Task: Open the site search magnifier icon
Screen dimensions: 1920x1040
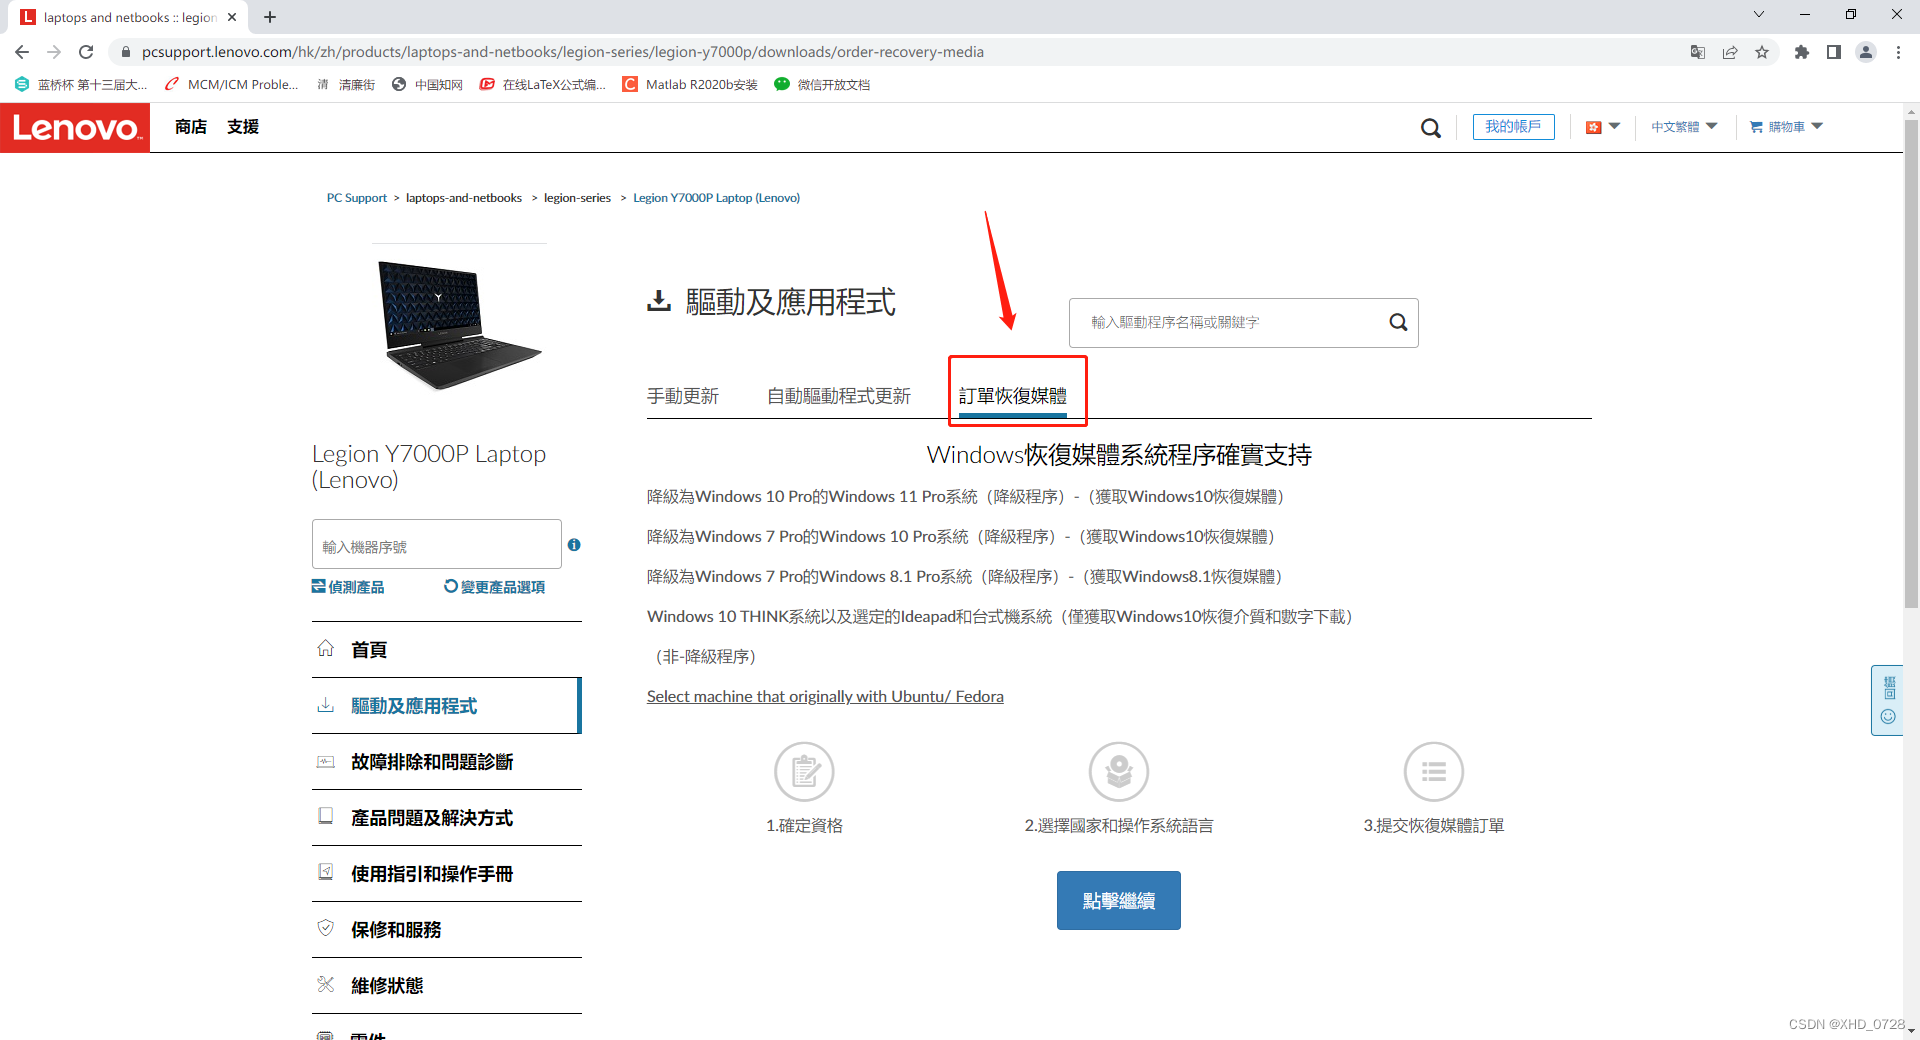Action: coord(1431,128)
